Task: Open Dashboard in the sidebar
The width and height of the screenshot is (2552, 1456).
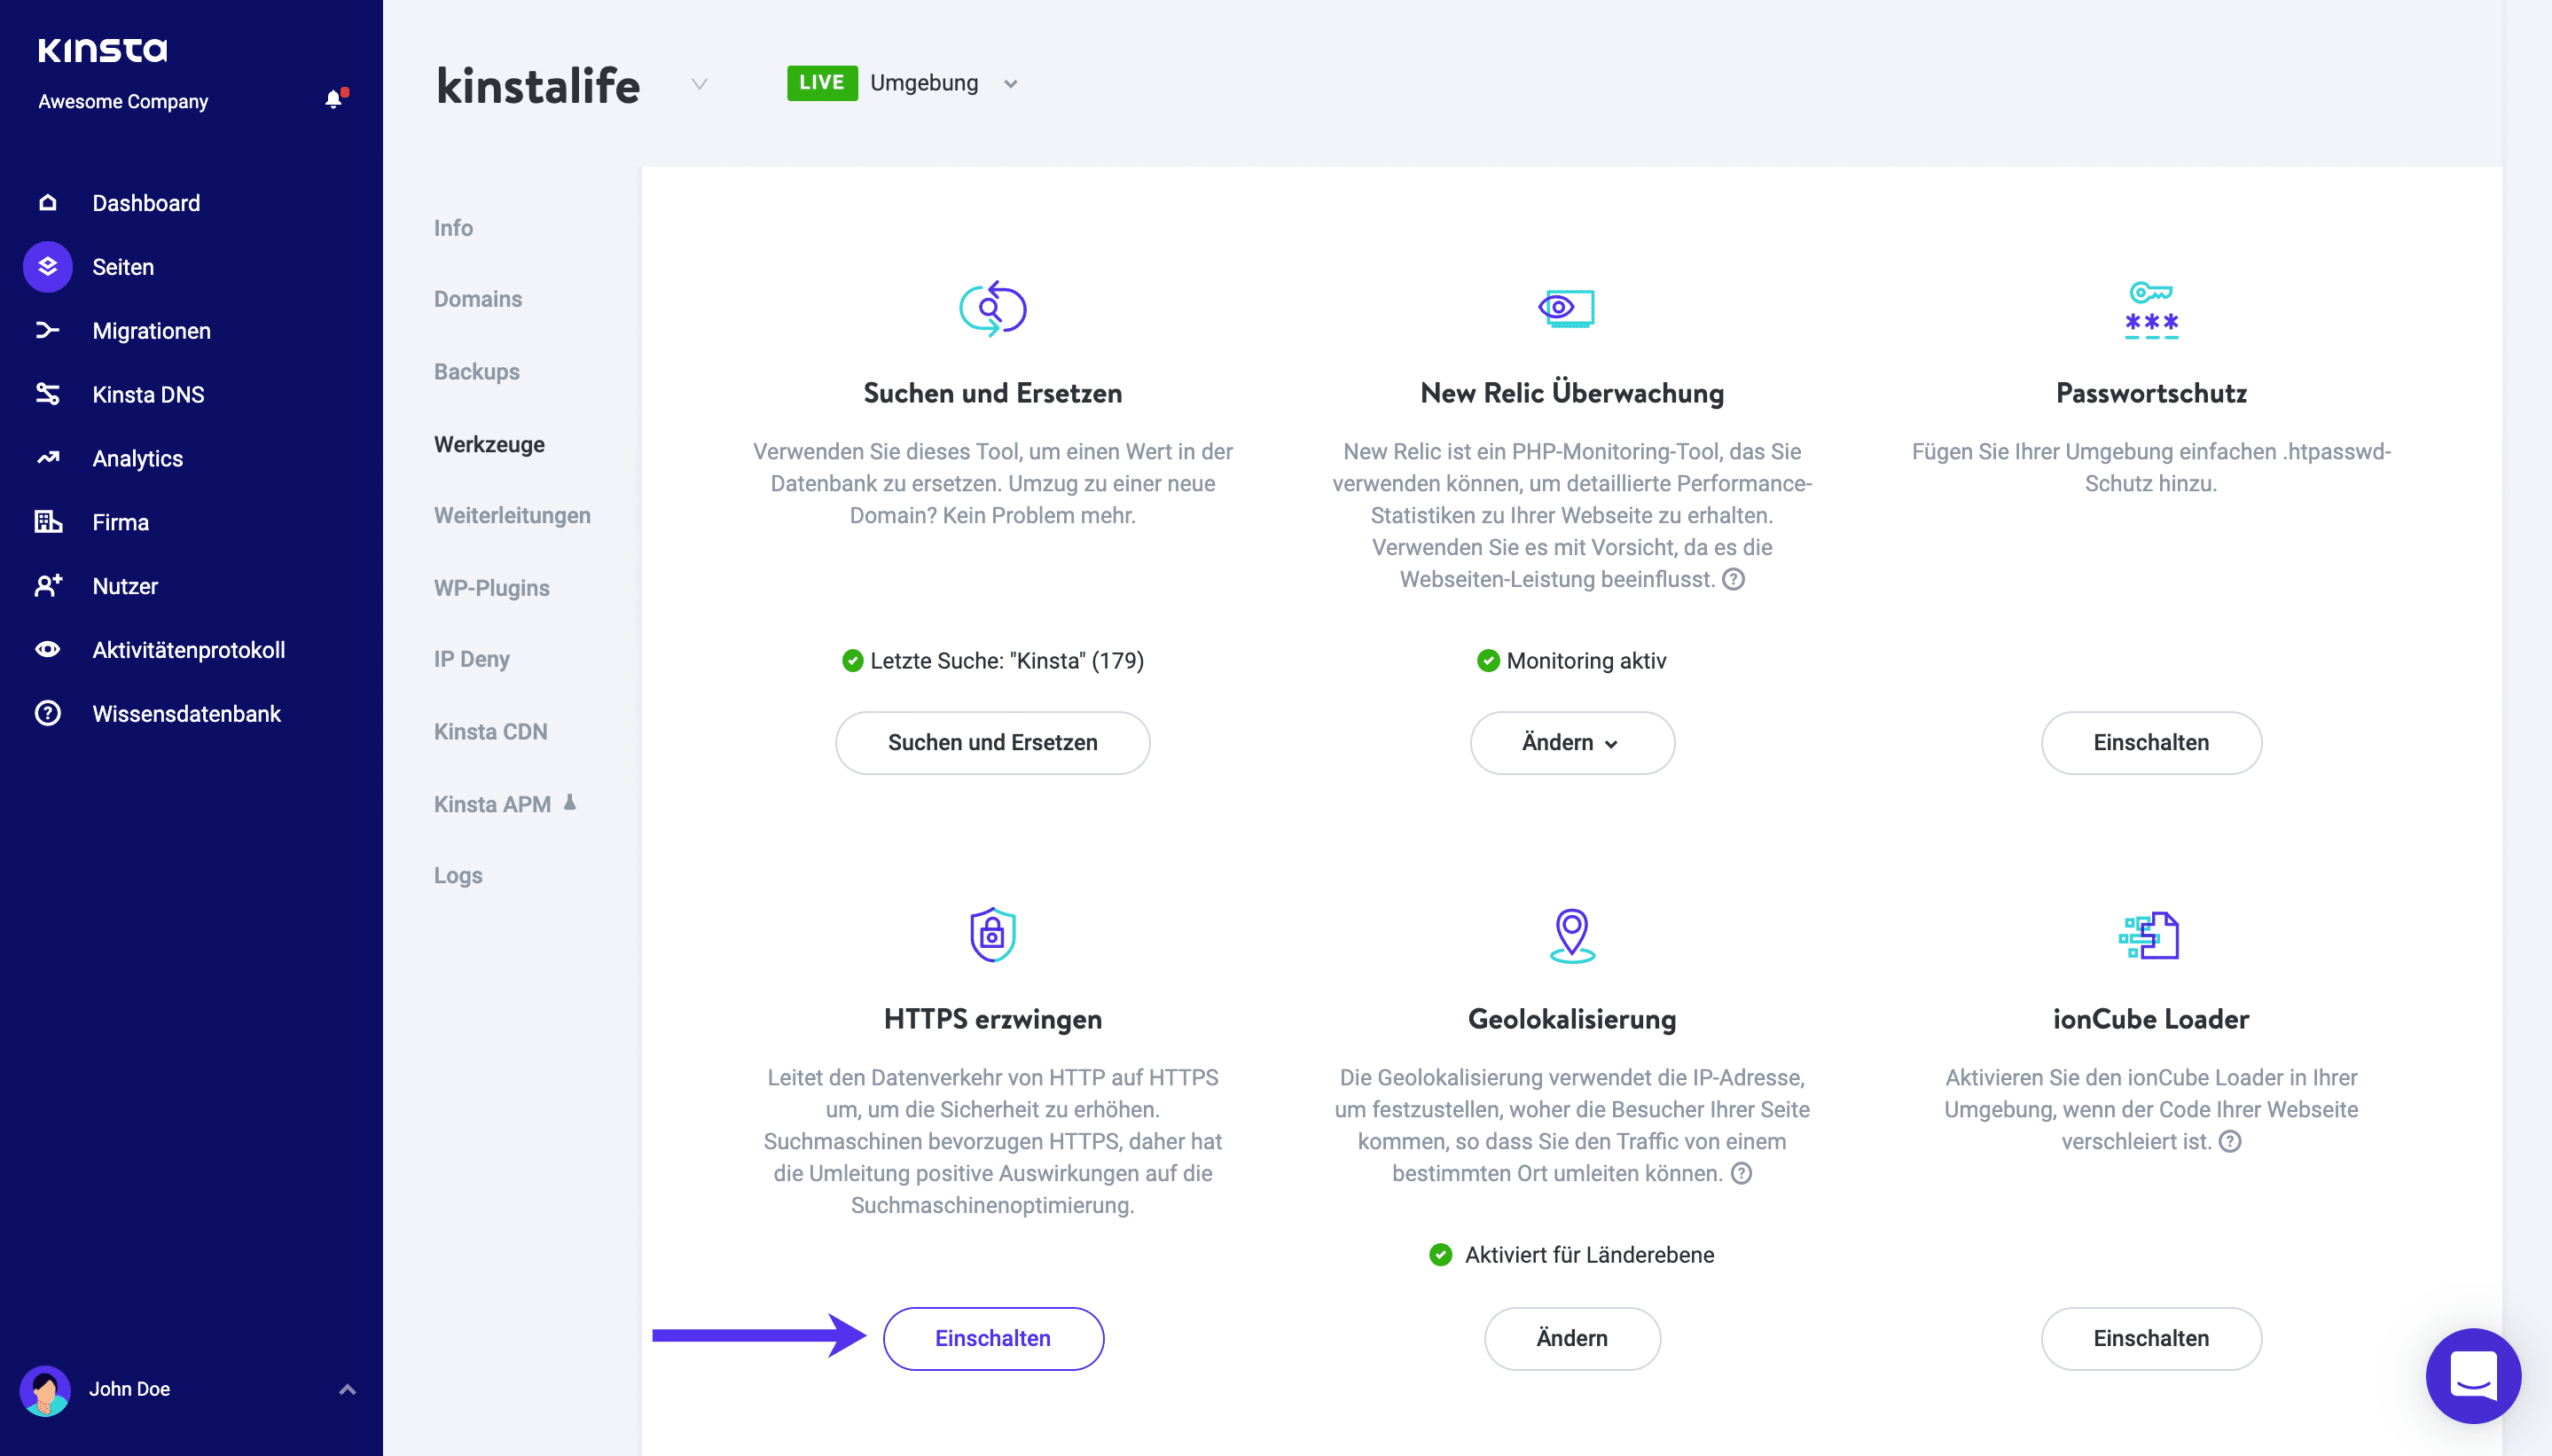Action: [x=146, y=203]
